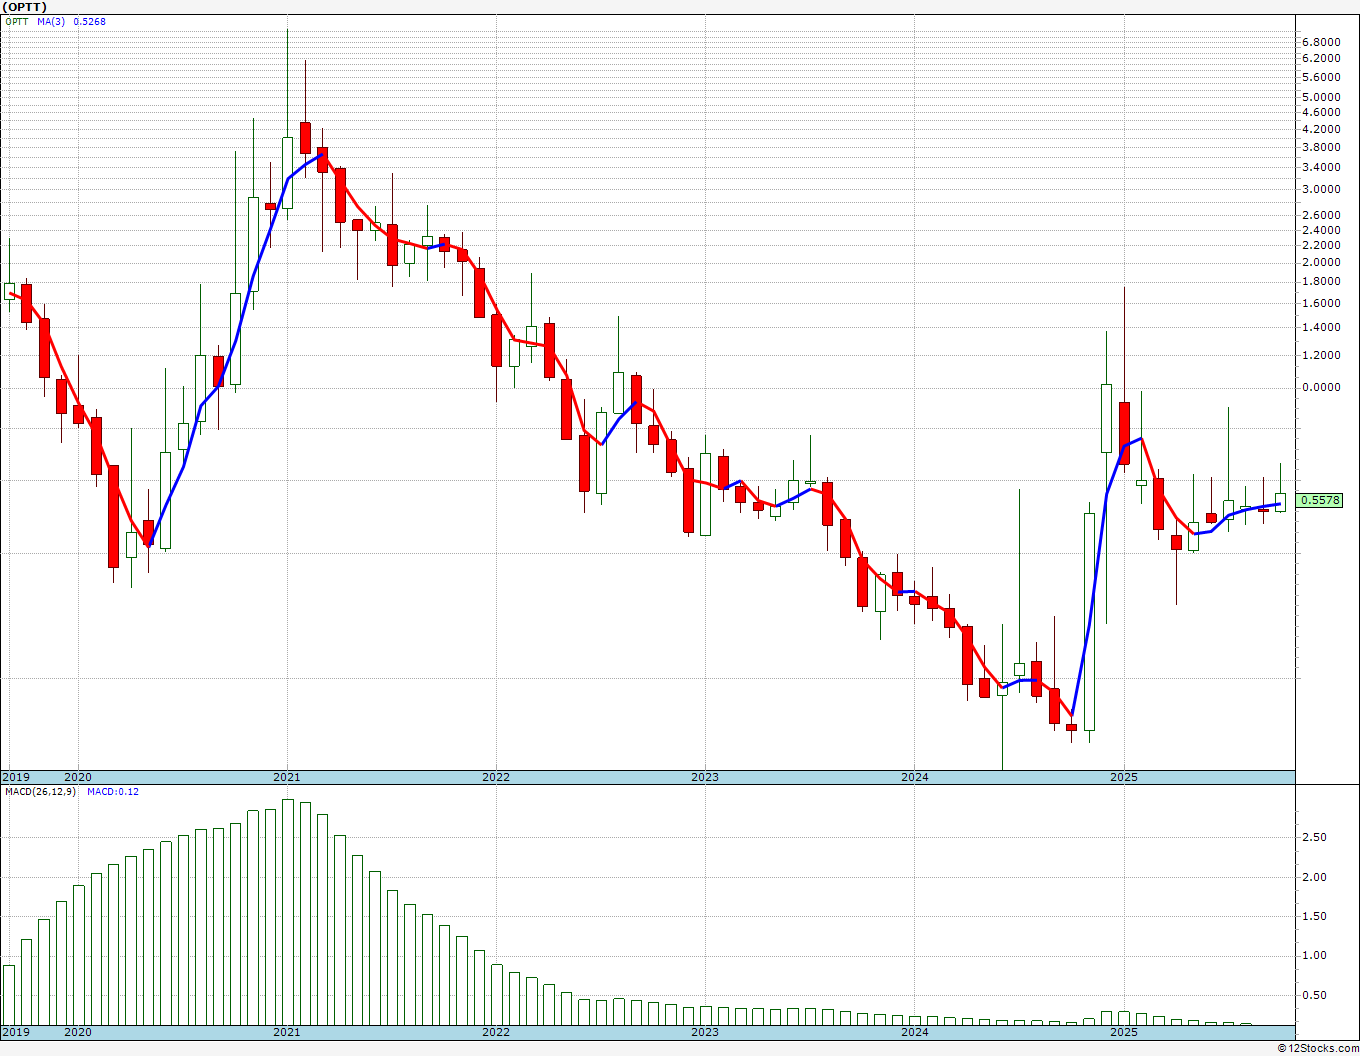This screenshot has height=1056, width=1360.
Task: Select 2023 on the price chart time axis
Action: 704,777
